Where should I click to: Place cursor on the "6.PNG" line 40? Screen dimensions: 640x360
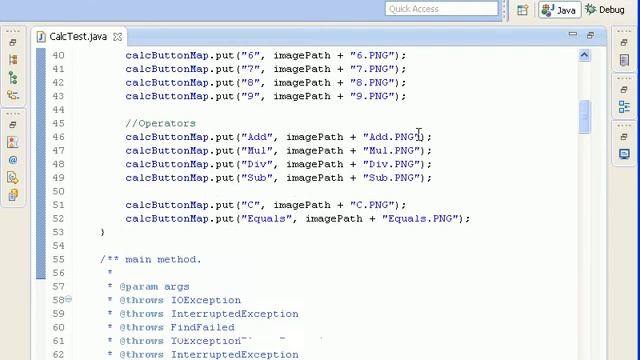[266, 55]
